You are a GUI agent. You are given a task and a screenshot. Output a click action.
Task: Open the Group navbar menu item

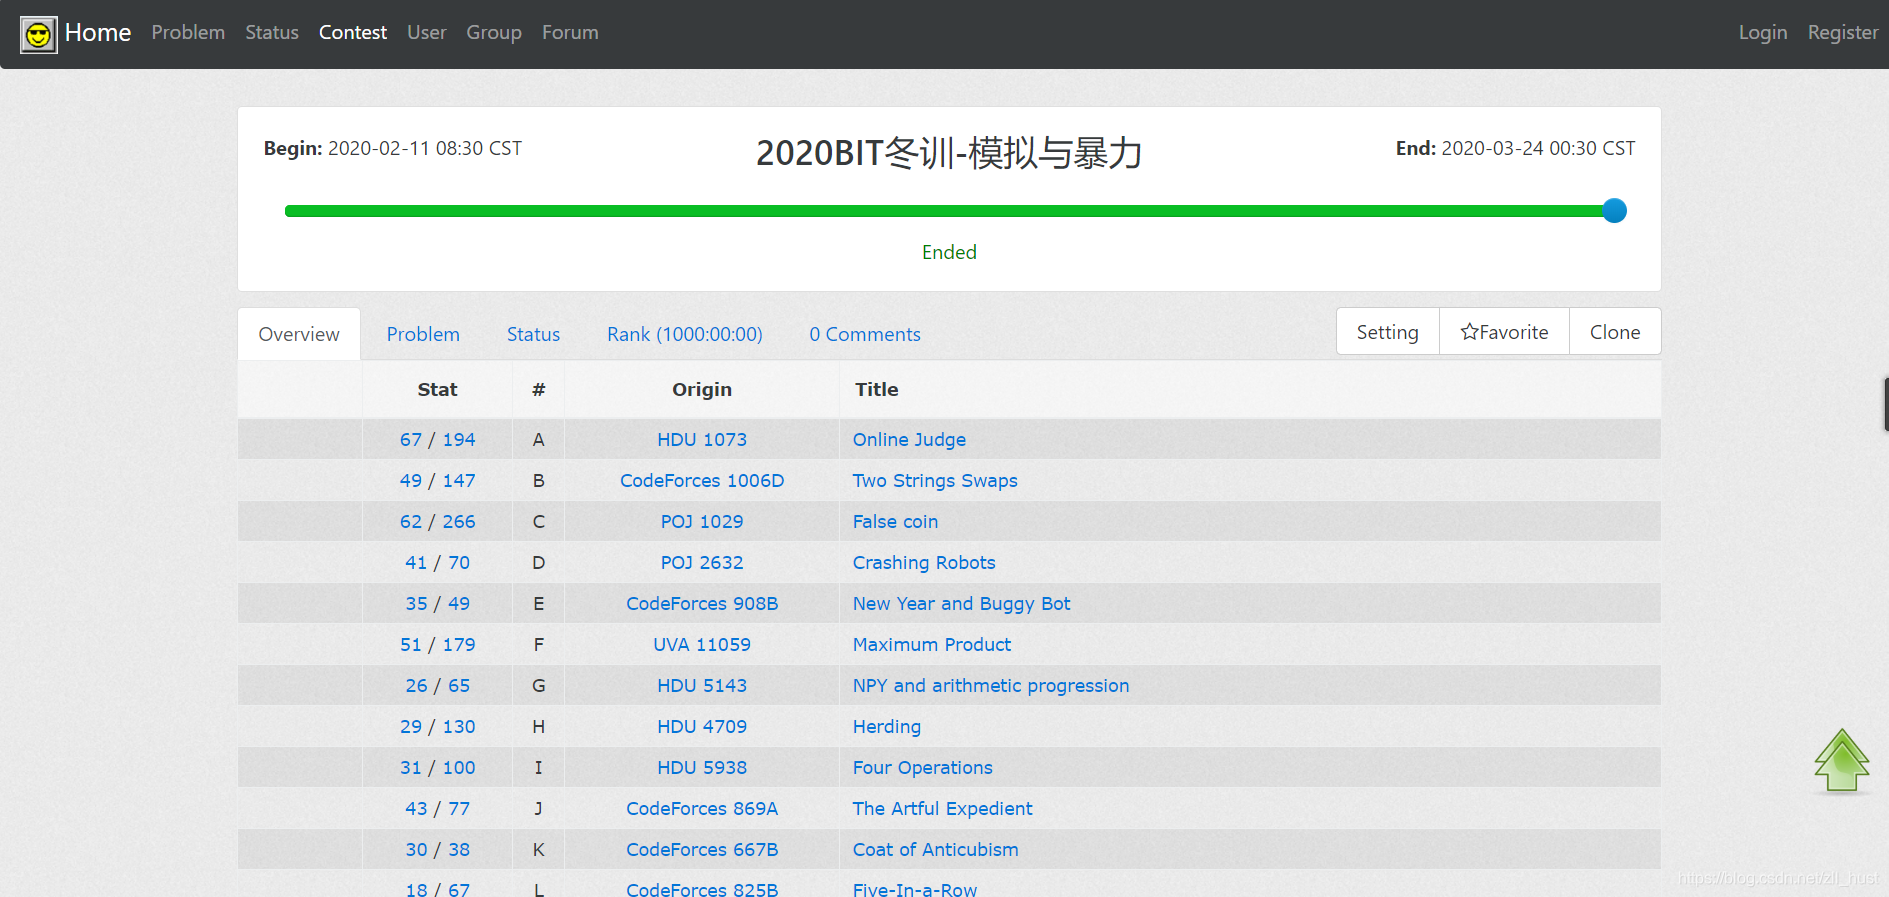point(494,32)
